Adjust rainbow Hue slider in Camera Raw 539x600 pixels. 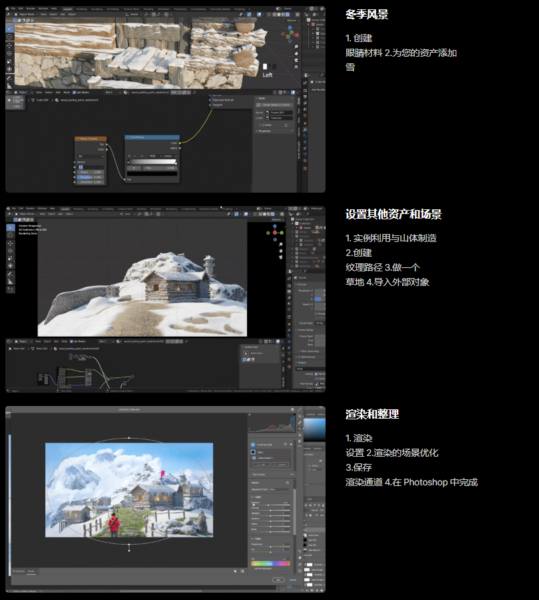click(x=270, y=563)
